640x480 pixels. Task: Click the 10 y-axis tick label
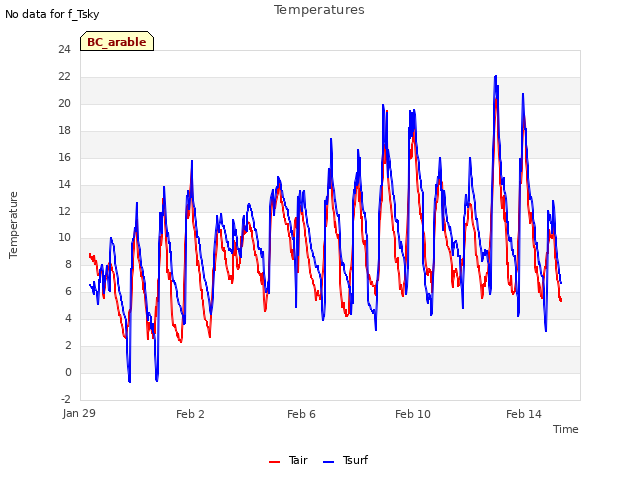[64, 237]
